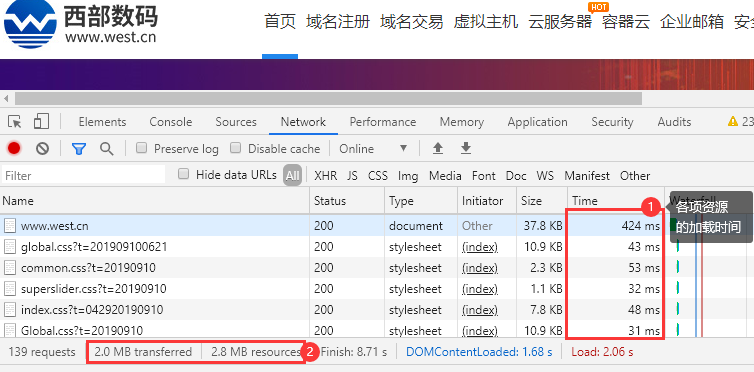
Task: Open the 容器云 menu item
Action: click(x=626, y=22)
